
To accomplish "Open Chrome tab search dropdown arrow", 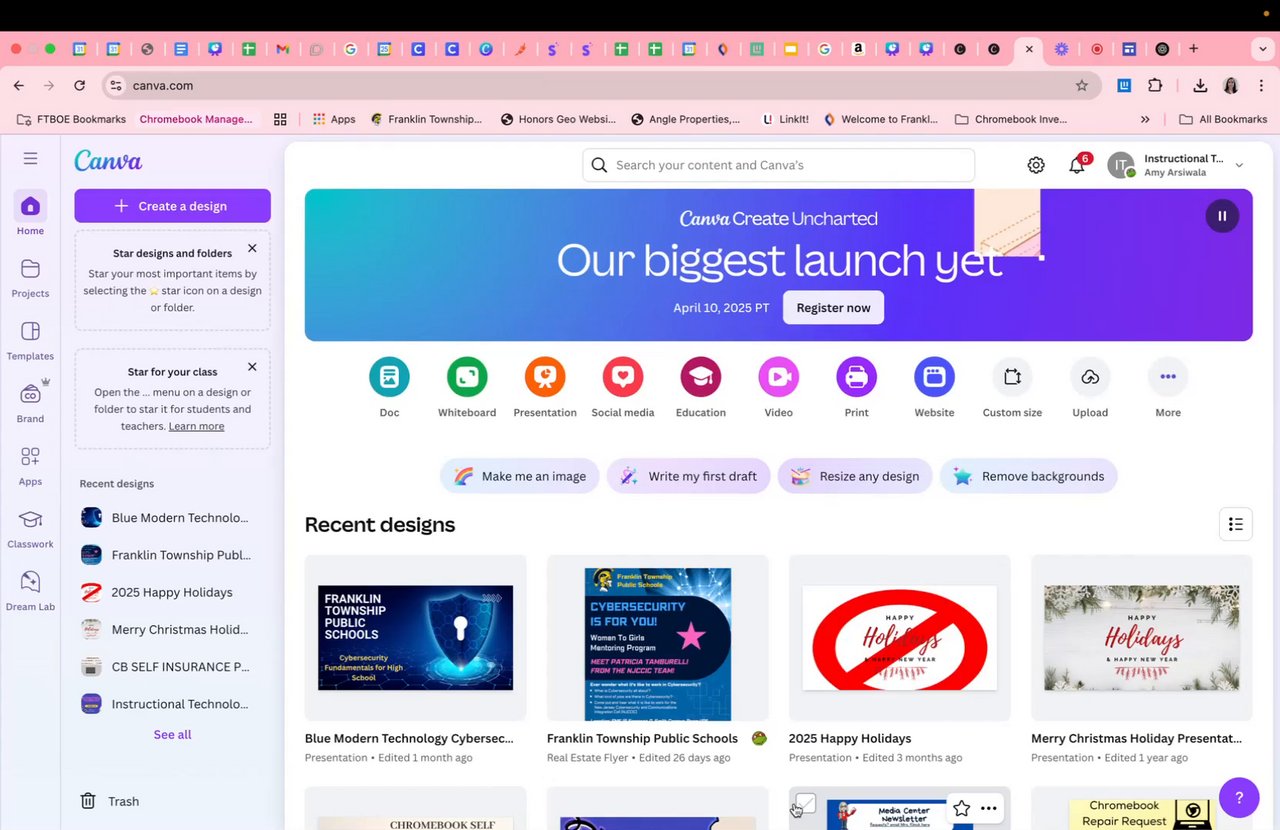I will (1263, 49).
